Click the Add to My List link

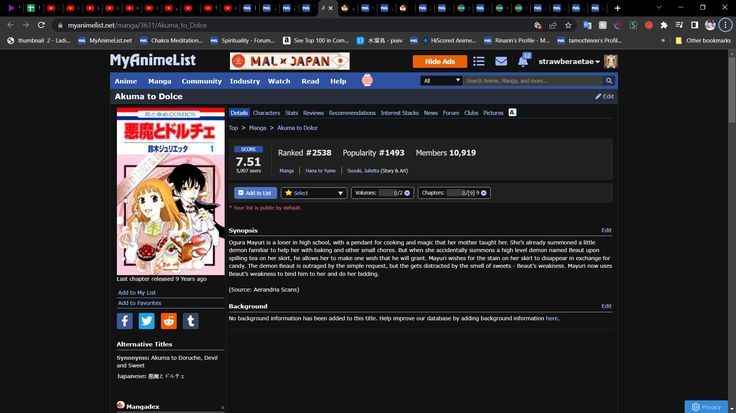137,292
